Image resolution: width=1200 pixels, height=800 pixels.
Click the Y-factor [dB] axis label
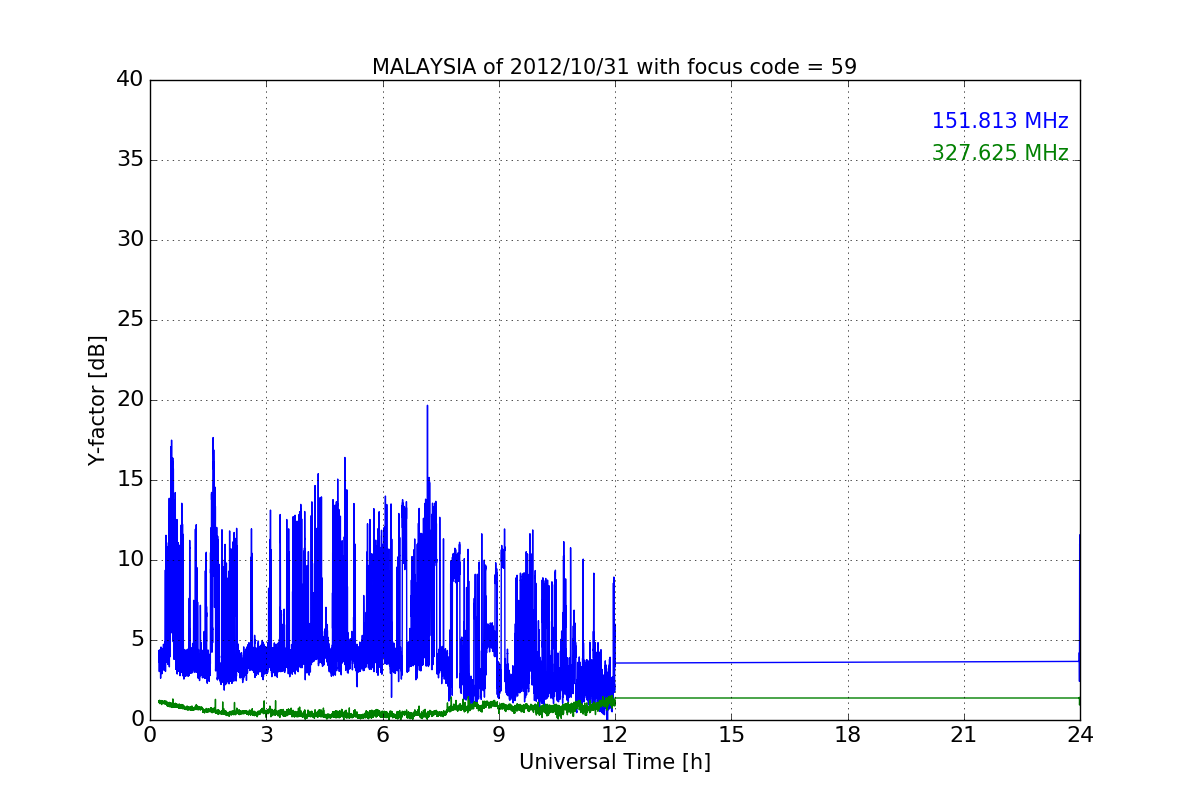(x=97, y=400)
